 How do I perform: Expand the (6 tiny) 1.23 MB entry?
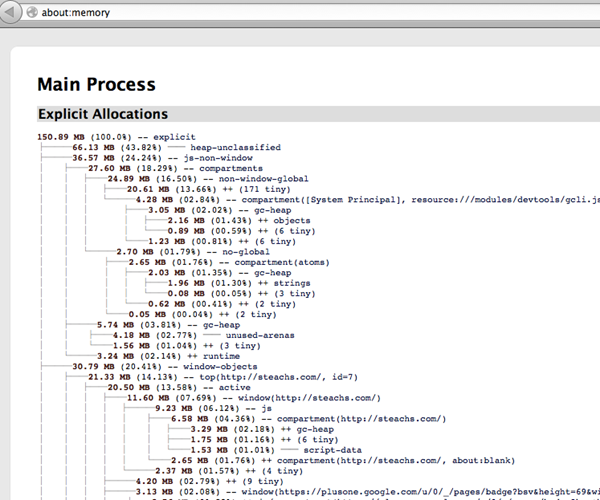(222, 241)
